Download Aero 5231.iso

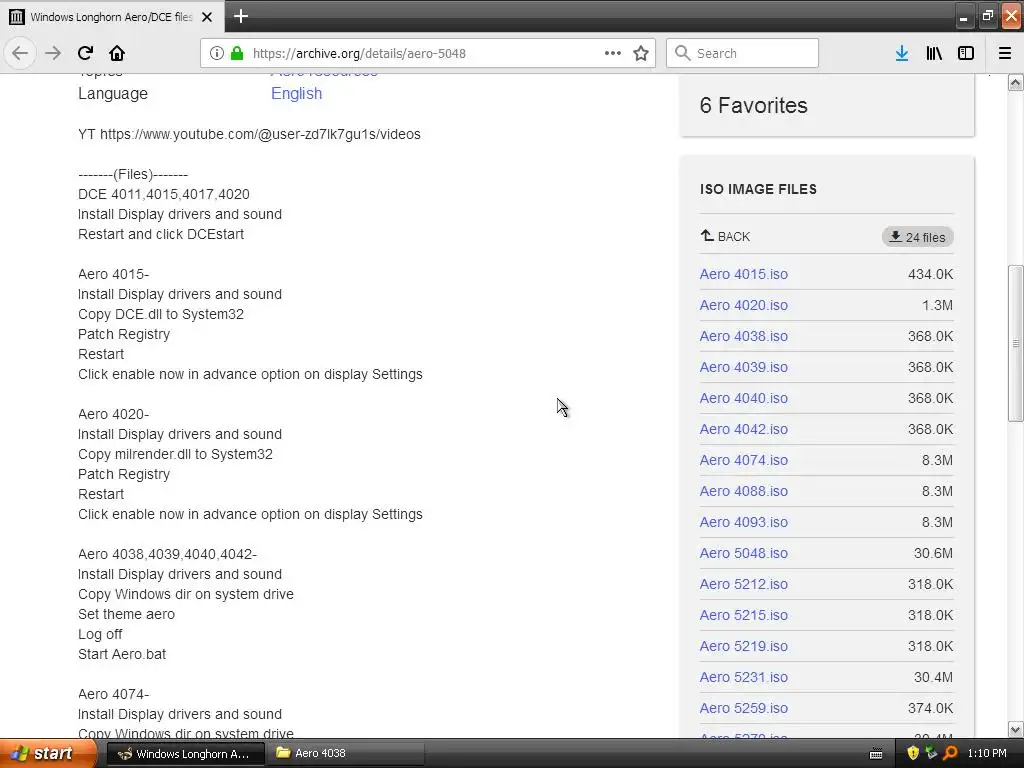pyautogui.click(x=744, y=677)
